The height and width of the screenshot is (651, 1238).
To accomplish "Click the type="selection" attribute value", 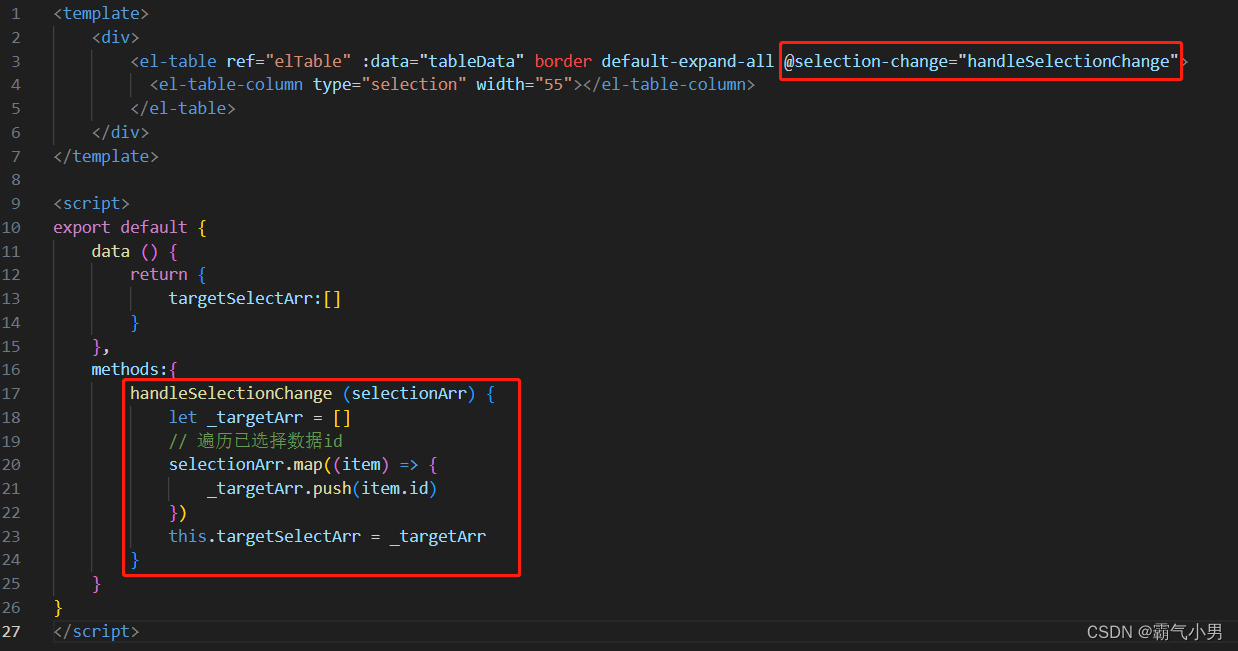I will point(416,84).
